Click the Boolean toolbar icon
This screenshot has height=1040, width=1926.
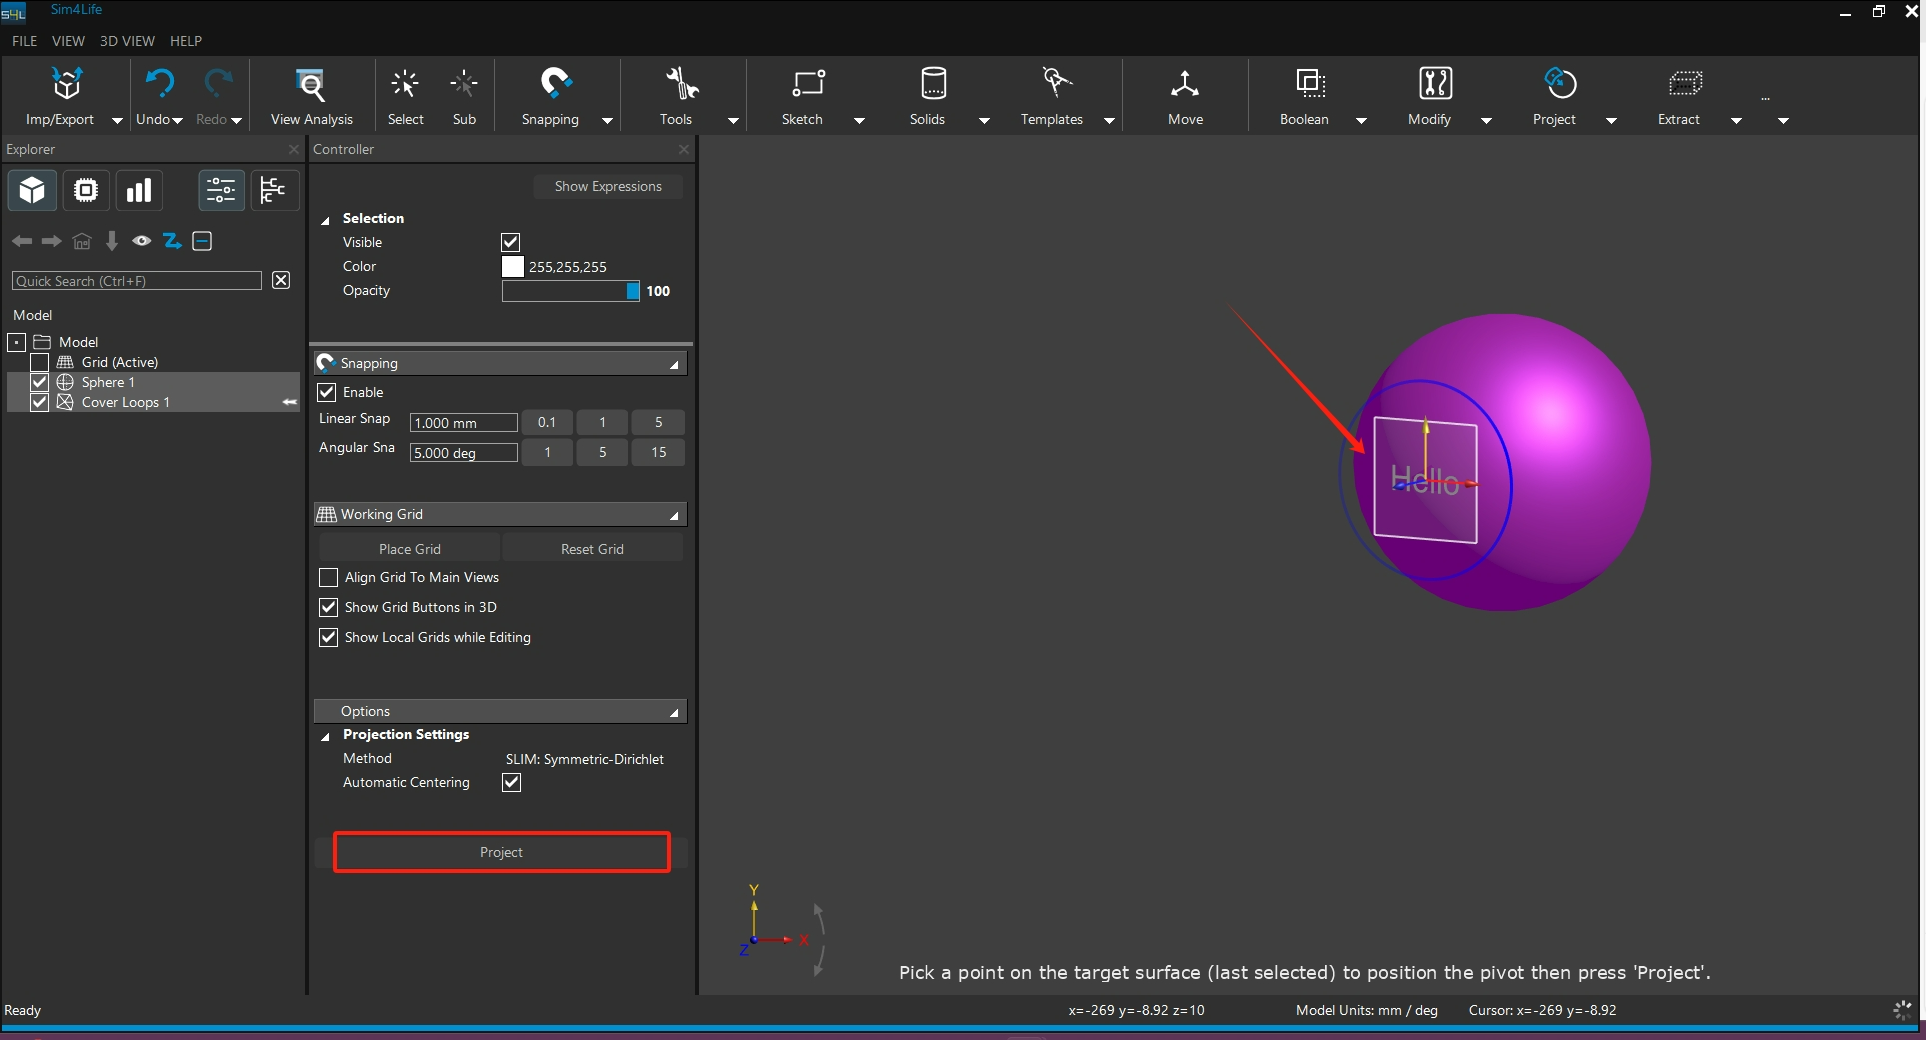tap(1309, 84)
